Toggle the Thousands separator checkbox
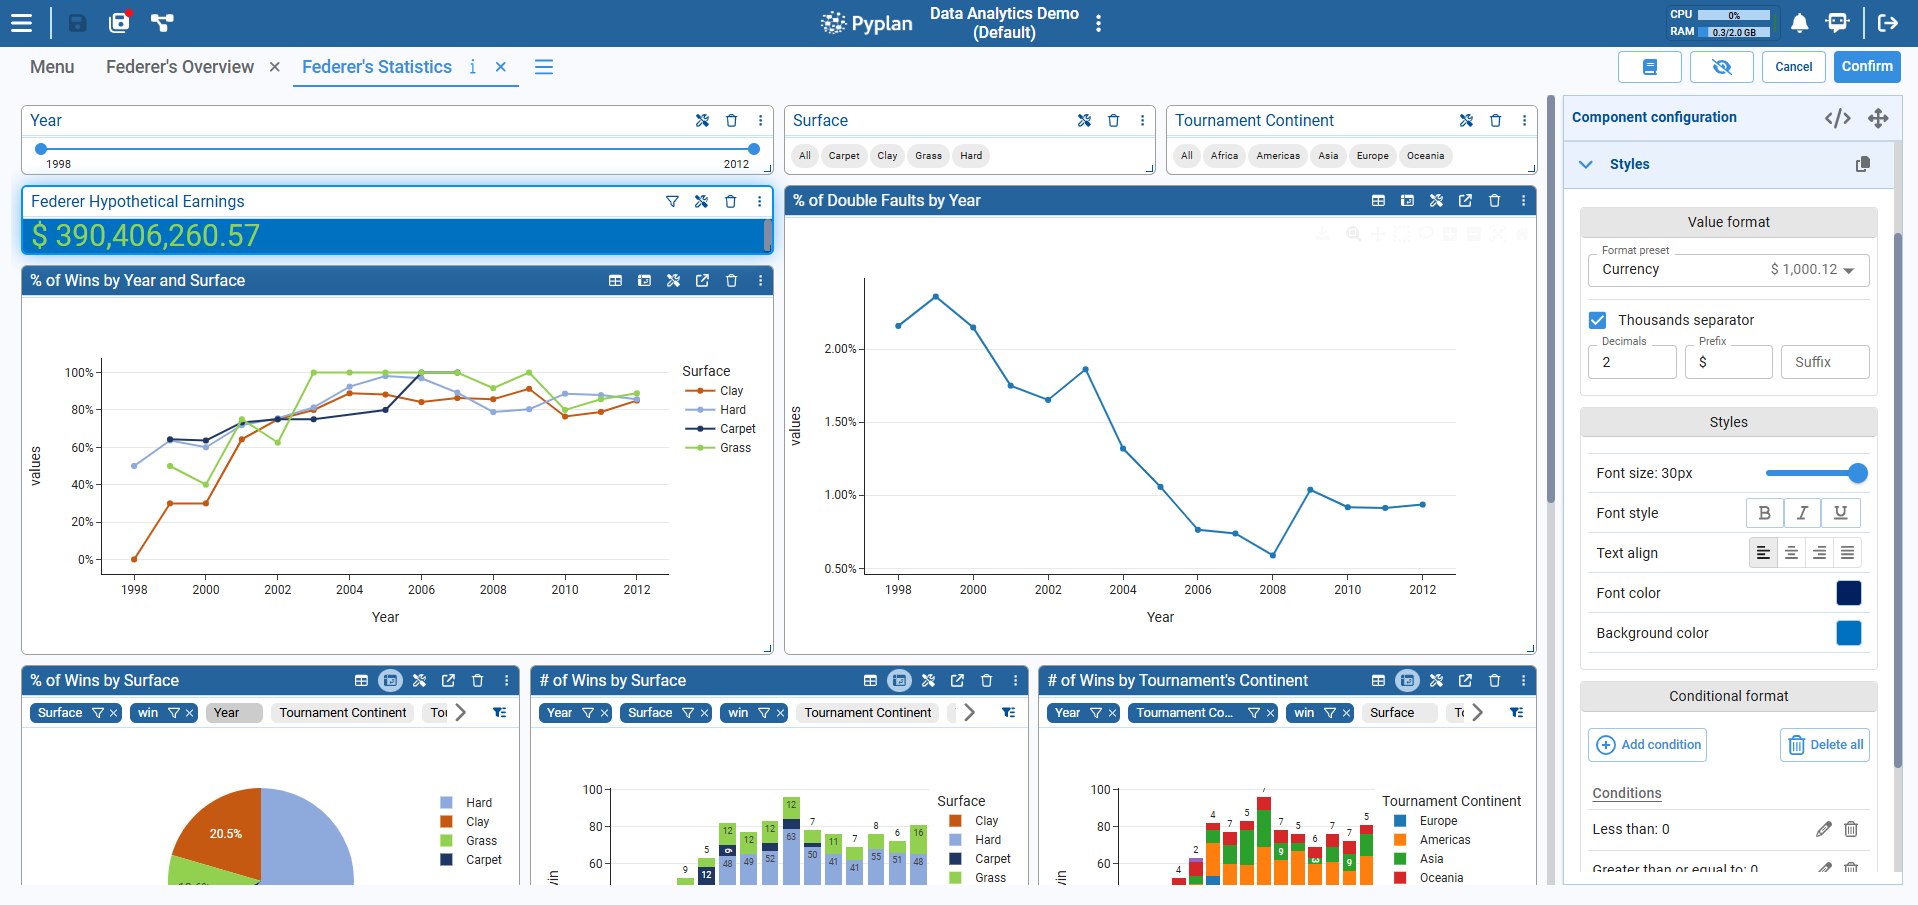Image resolution: width=1918 pixels, height=905 pixels. point(1598,320)
